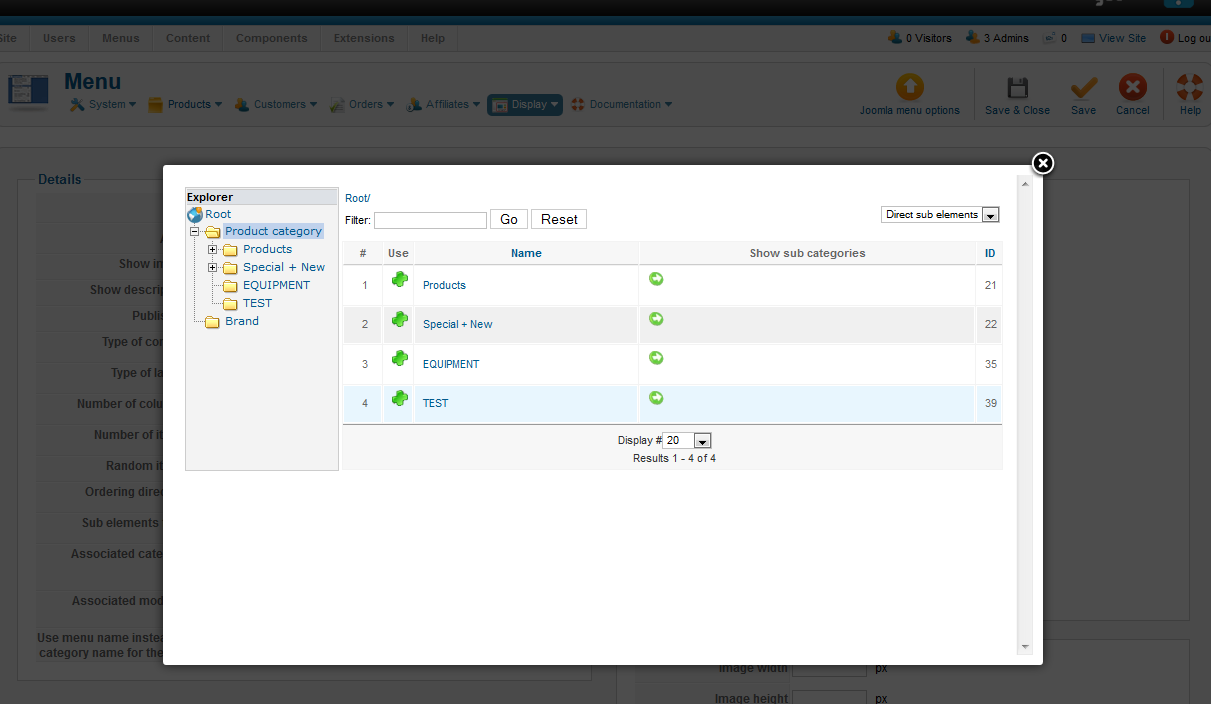Click the EQUIPMENT folder icon in tree
This screenshot has height=704, width=1211.
tap(230, 286)
